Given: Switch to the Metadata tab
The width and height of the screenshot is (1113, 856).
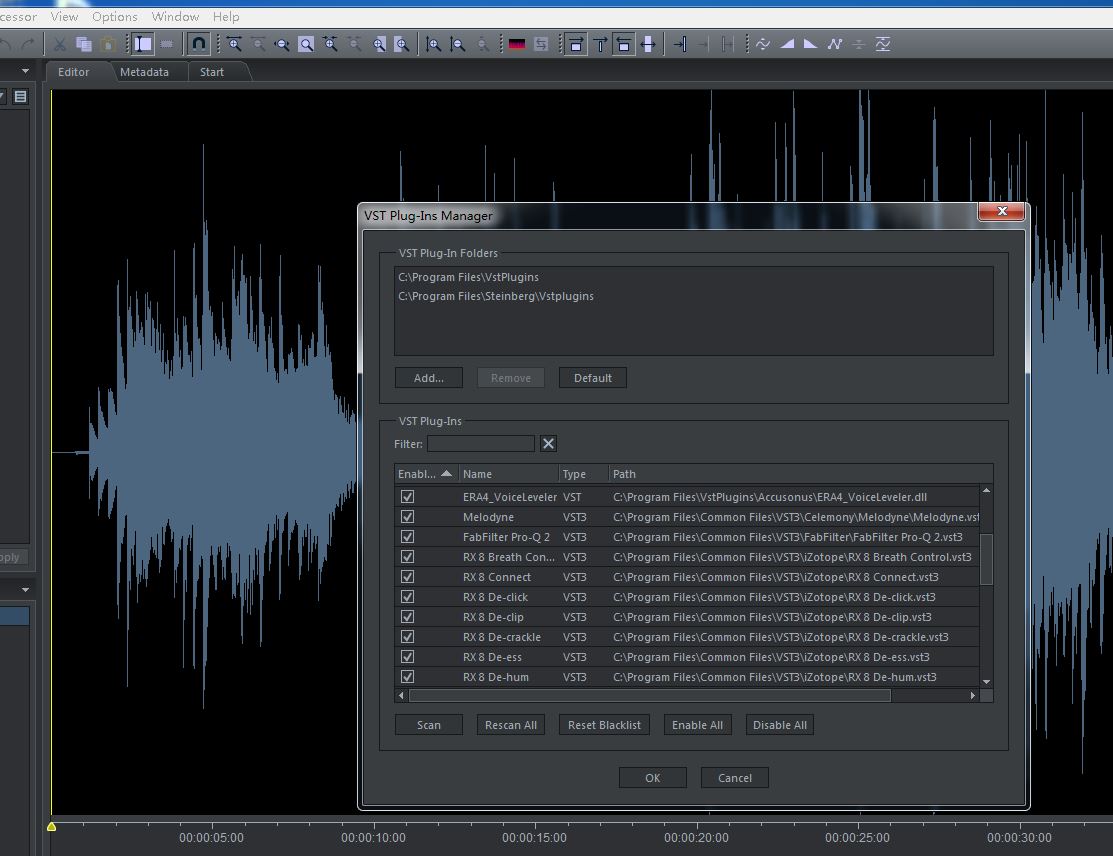Looking at the screenshot, I should 144,72.
